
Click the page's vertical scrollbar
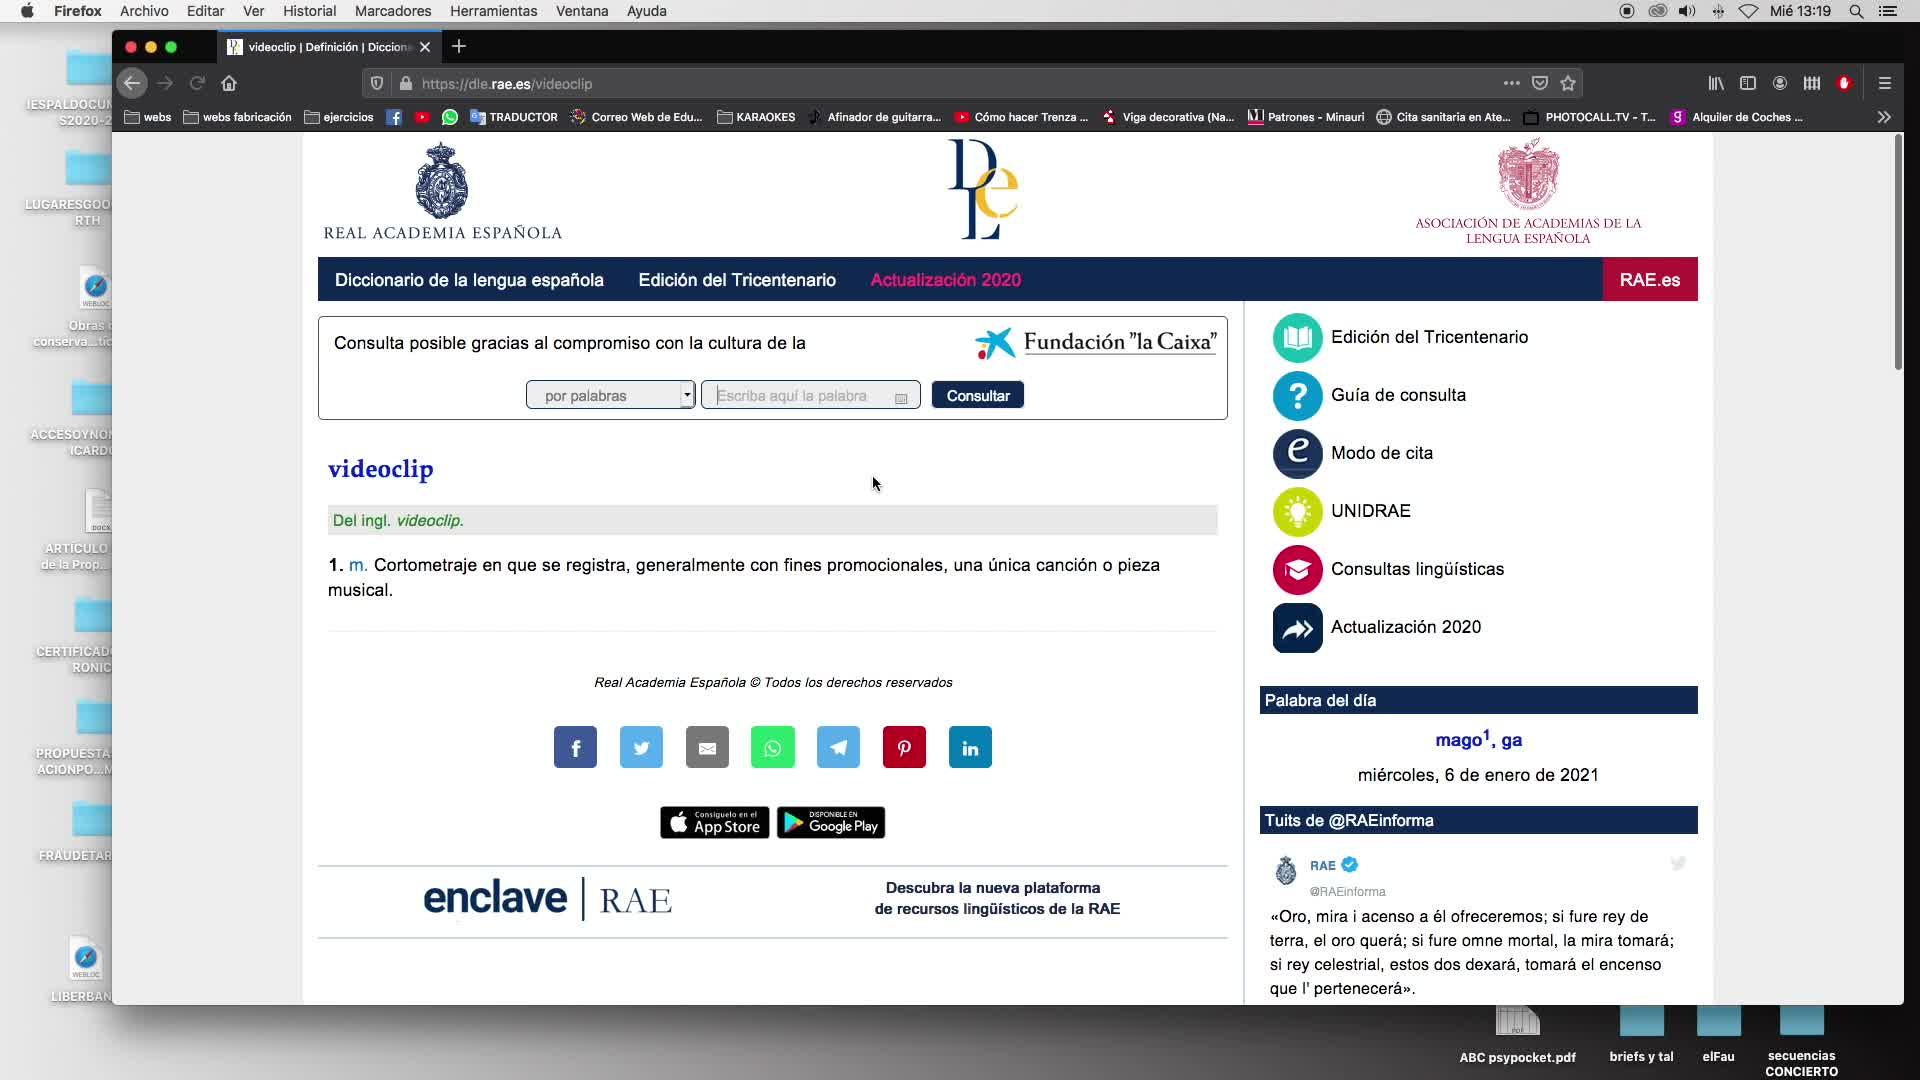1897,250
